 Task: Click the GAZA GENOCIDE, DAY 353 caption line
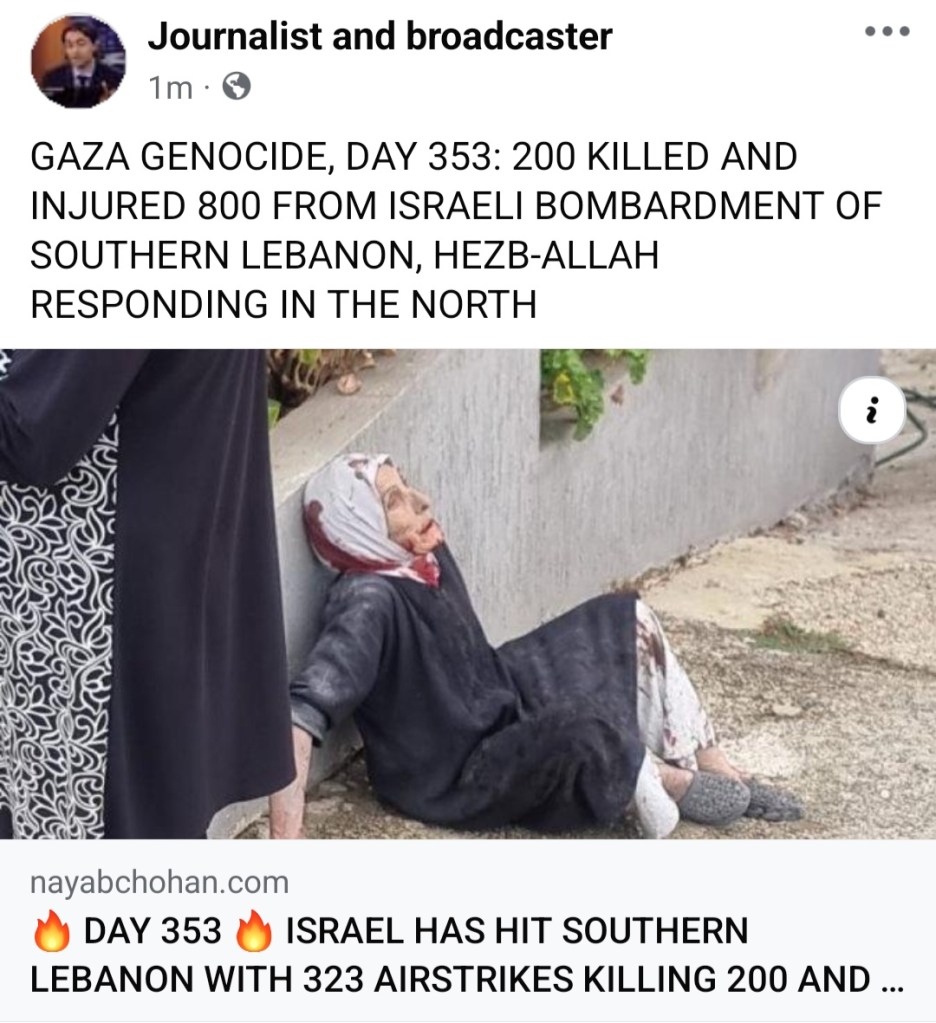point(414,157)
